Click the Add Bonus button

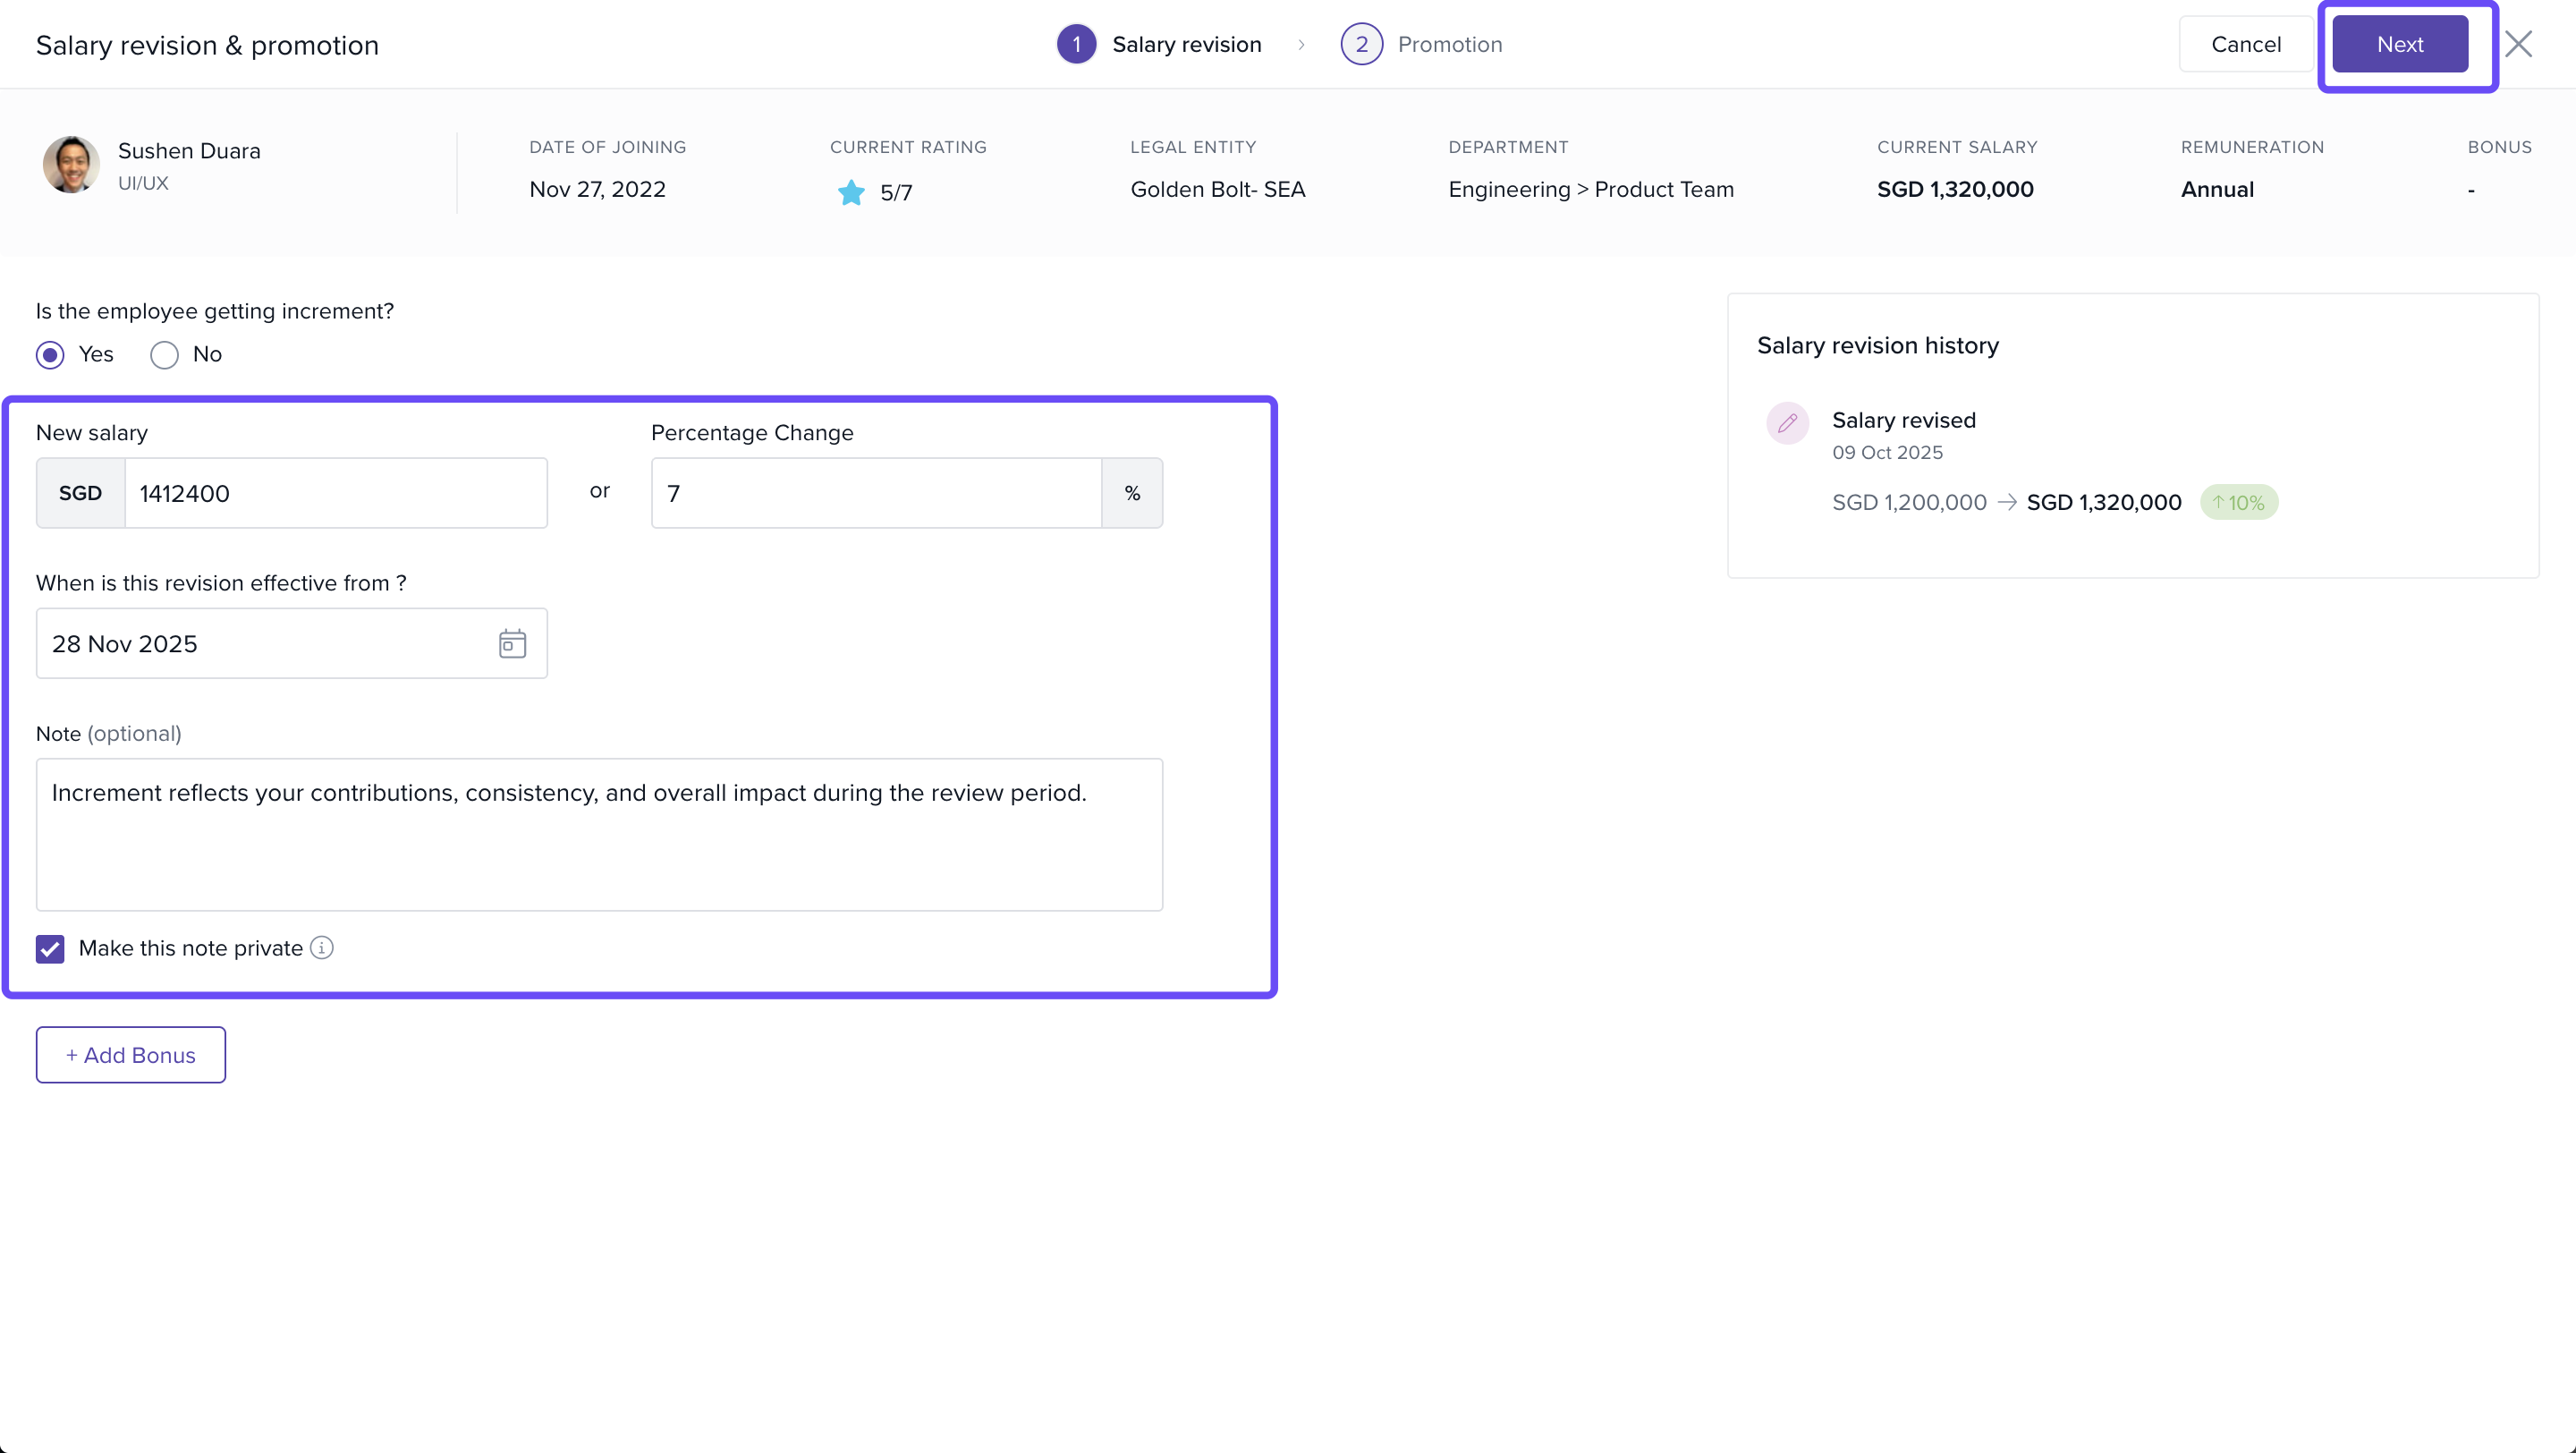pyautogui.click(x=130, y=1054)
